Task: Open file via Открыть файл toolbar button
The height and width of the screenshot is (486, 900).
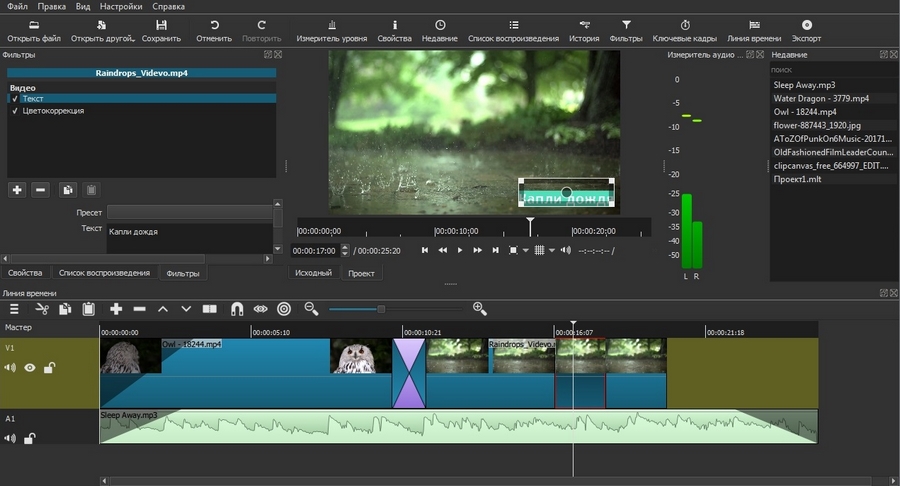Action: click(33, 31)
